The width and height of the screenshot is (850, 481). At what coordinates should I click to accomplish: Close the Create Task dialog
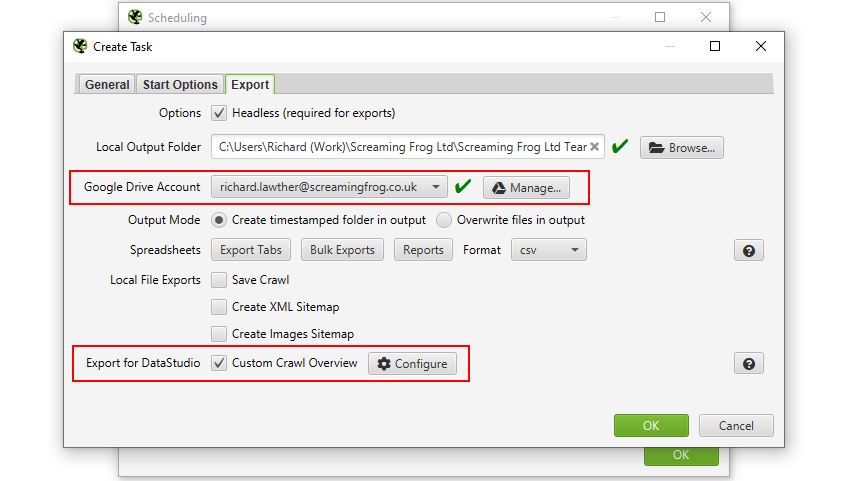(x=761, y=47)
